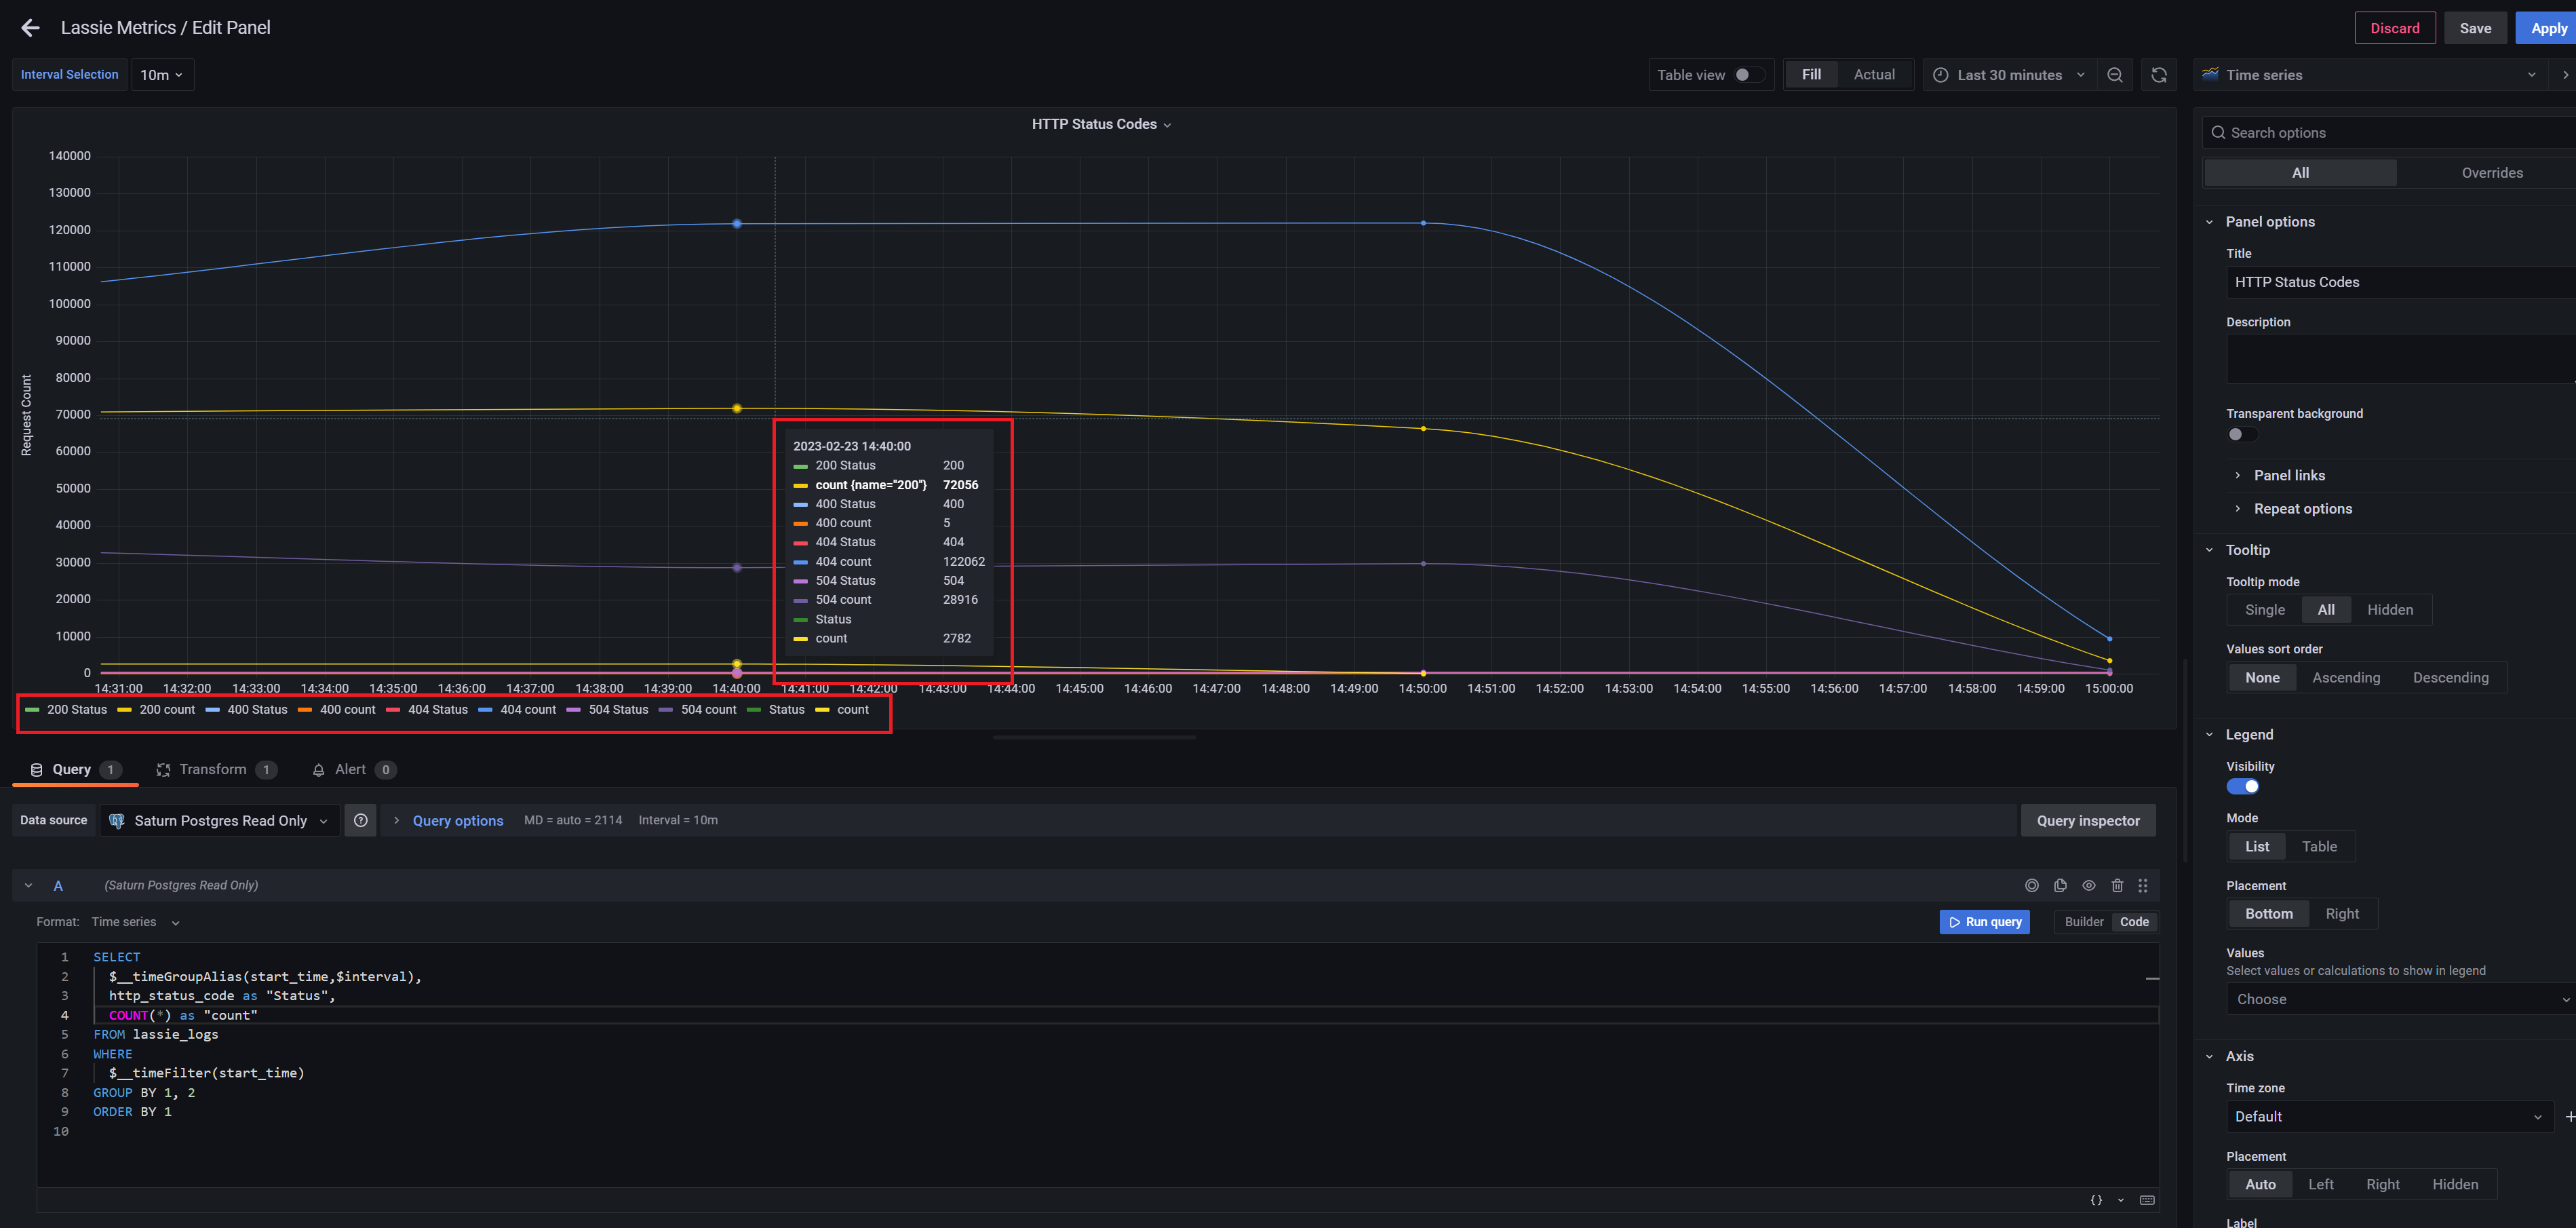Refresh the dashboard with the refresh icon
Viewport: 2576px width, 1228px height.
2159,75
